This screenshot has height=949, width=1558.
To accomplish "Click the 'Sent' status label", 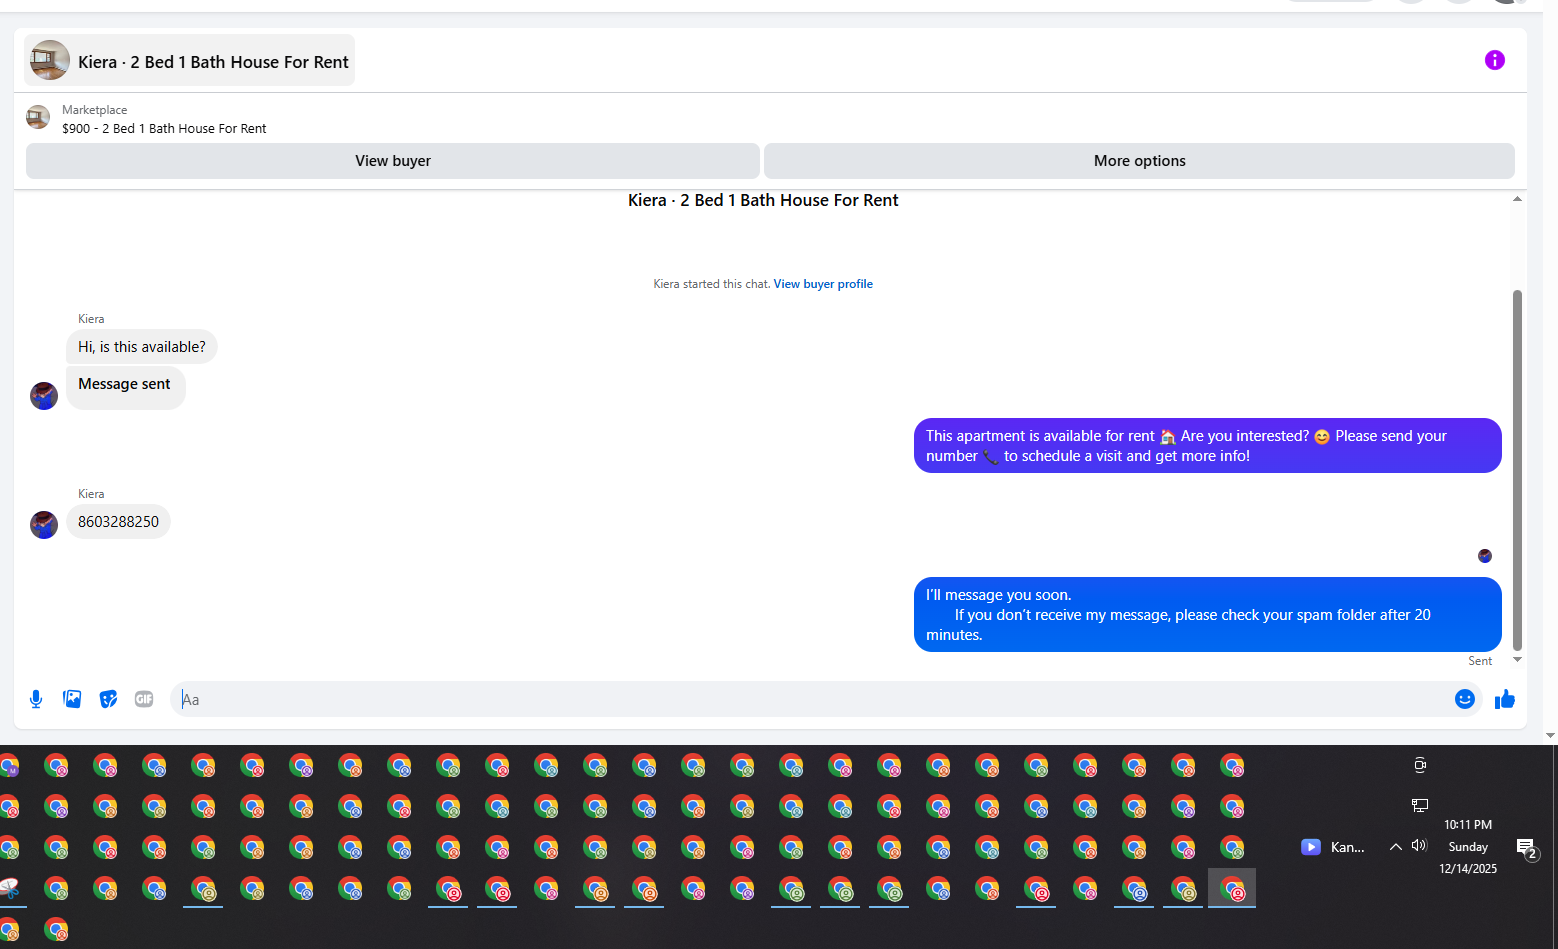I will coord(1480,661).
